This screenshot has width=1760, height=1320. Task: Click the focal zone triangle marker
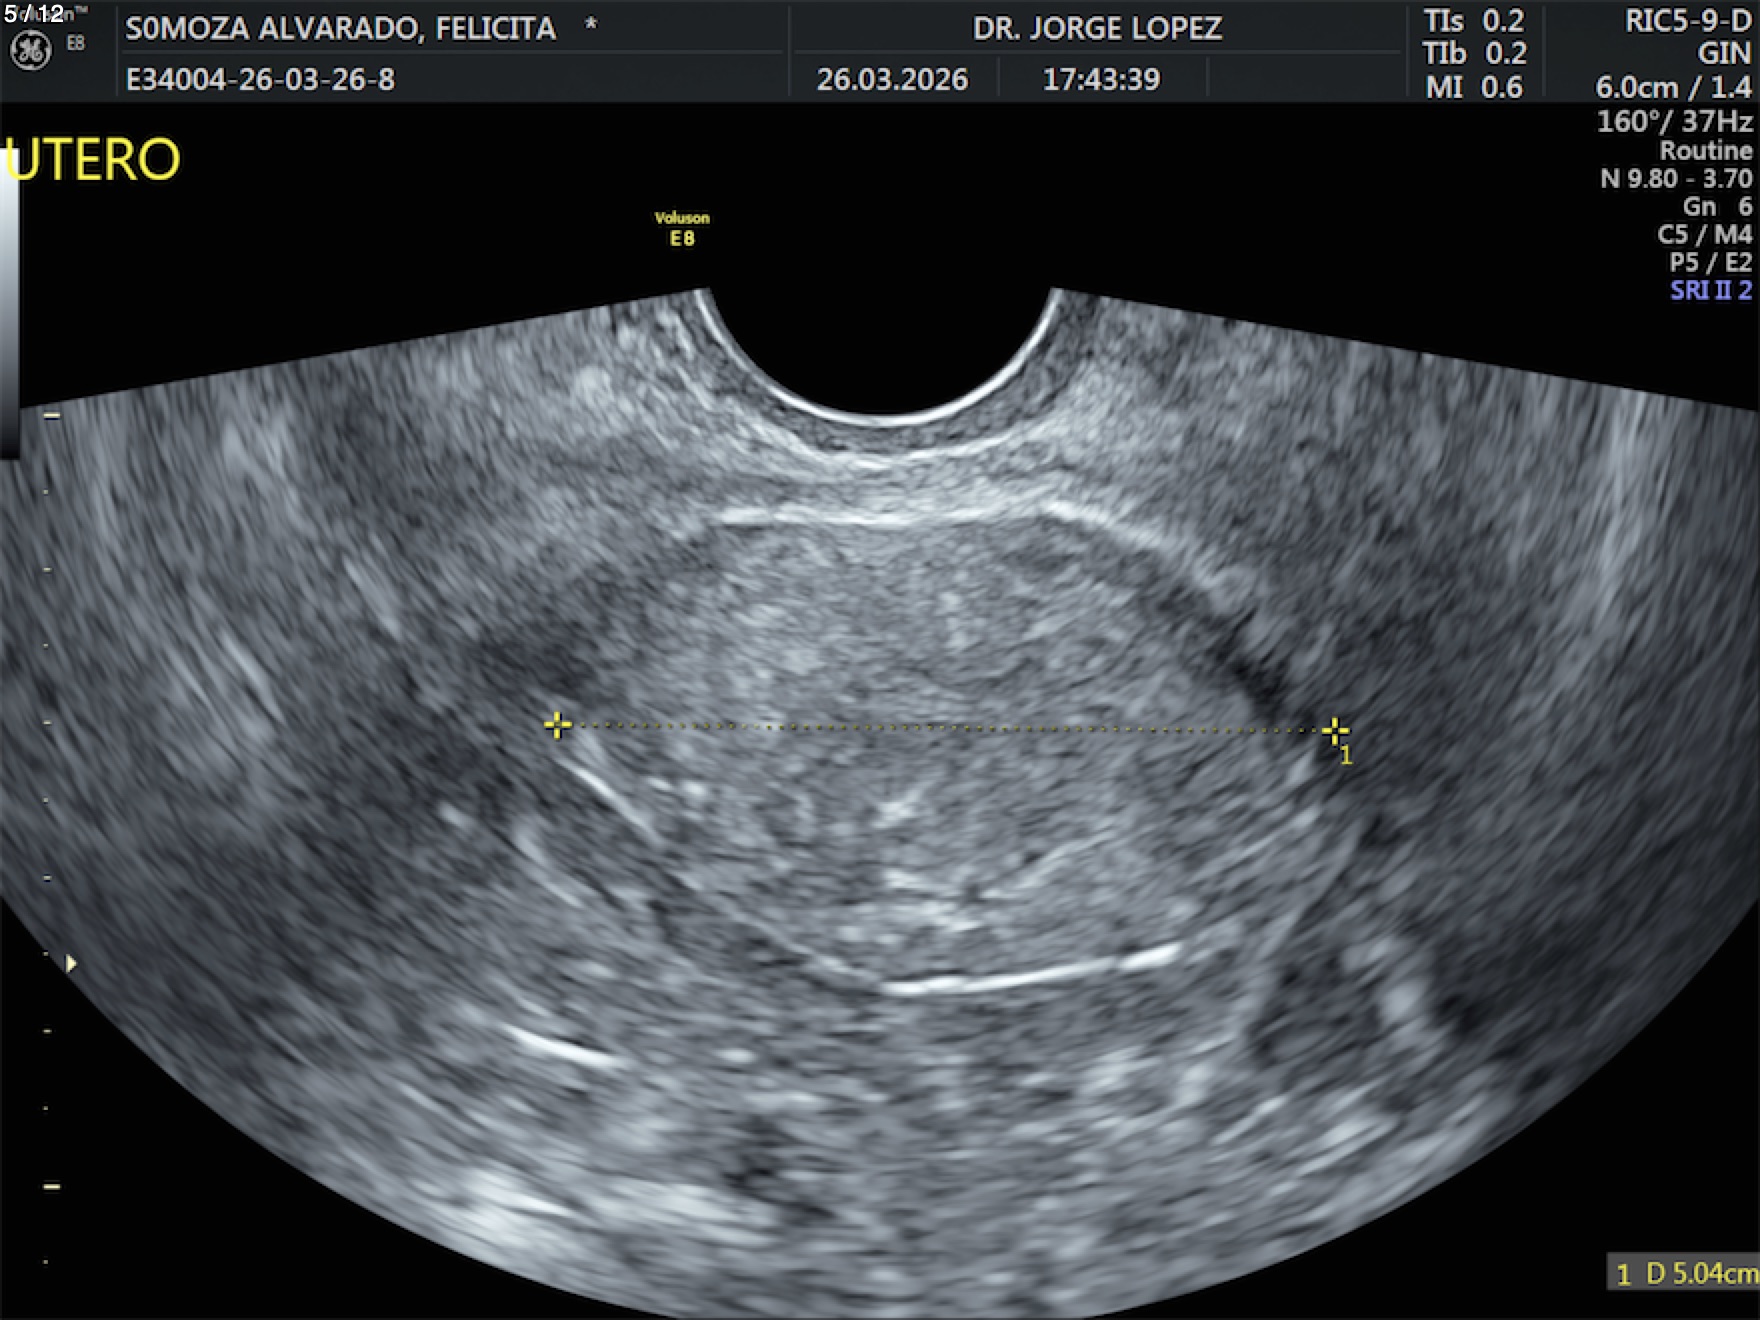[x=70, y=964]
